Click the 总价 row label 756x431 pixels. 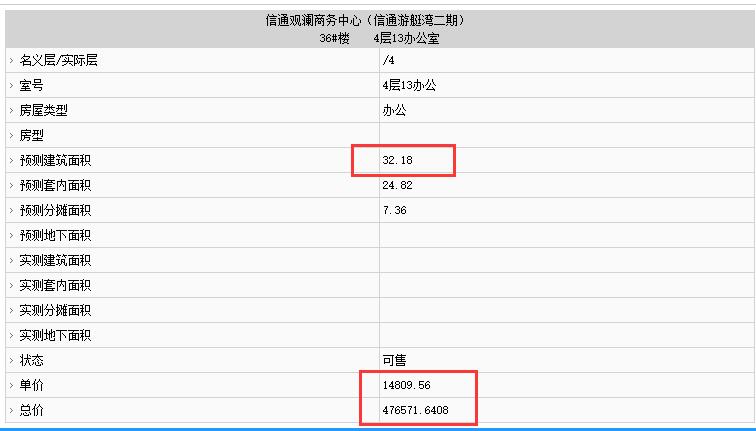tap(31, 411)
